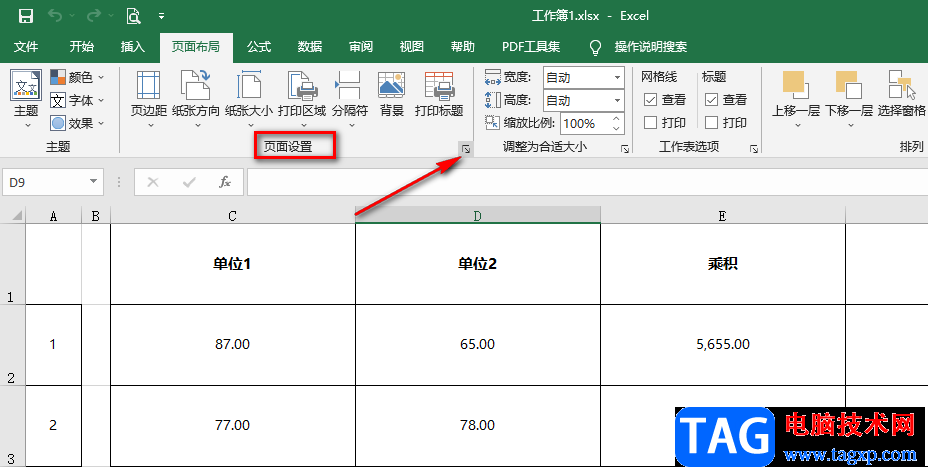Screen dimensions: 928x467
Task: Open the 效果 theme effects dropdown
Action: (x=77, y=123)
